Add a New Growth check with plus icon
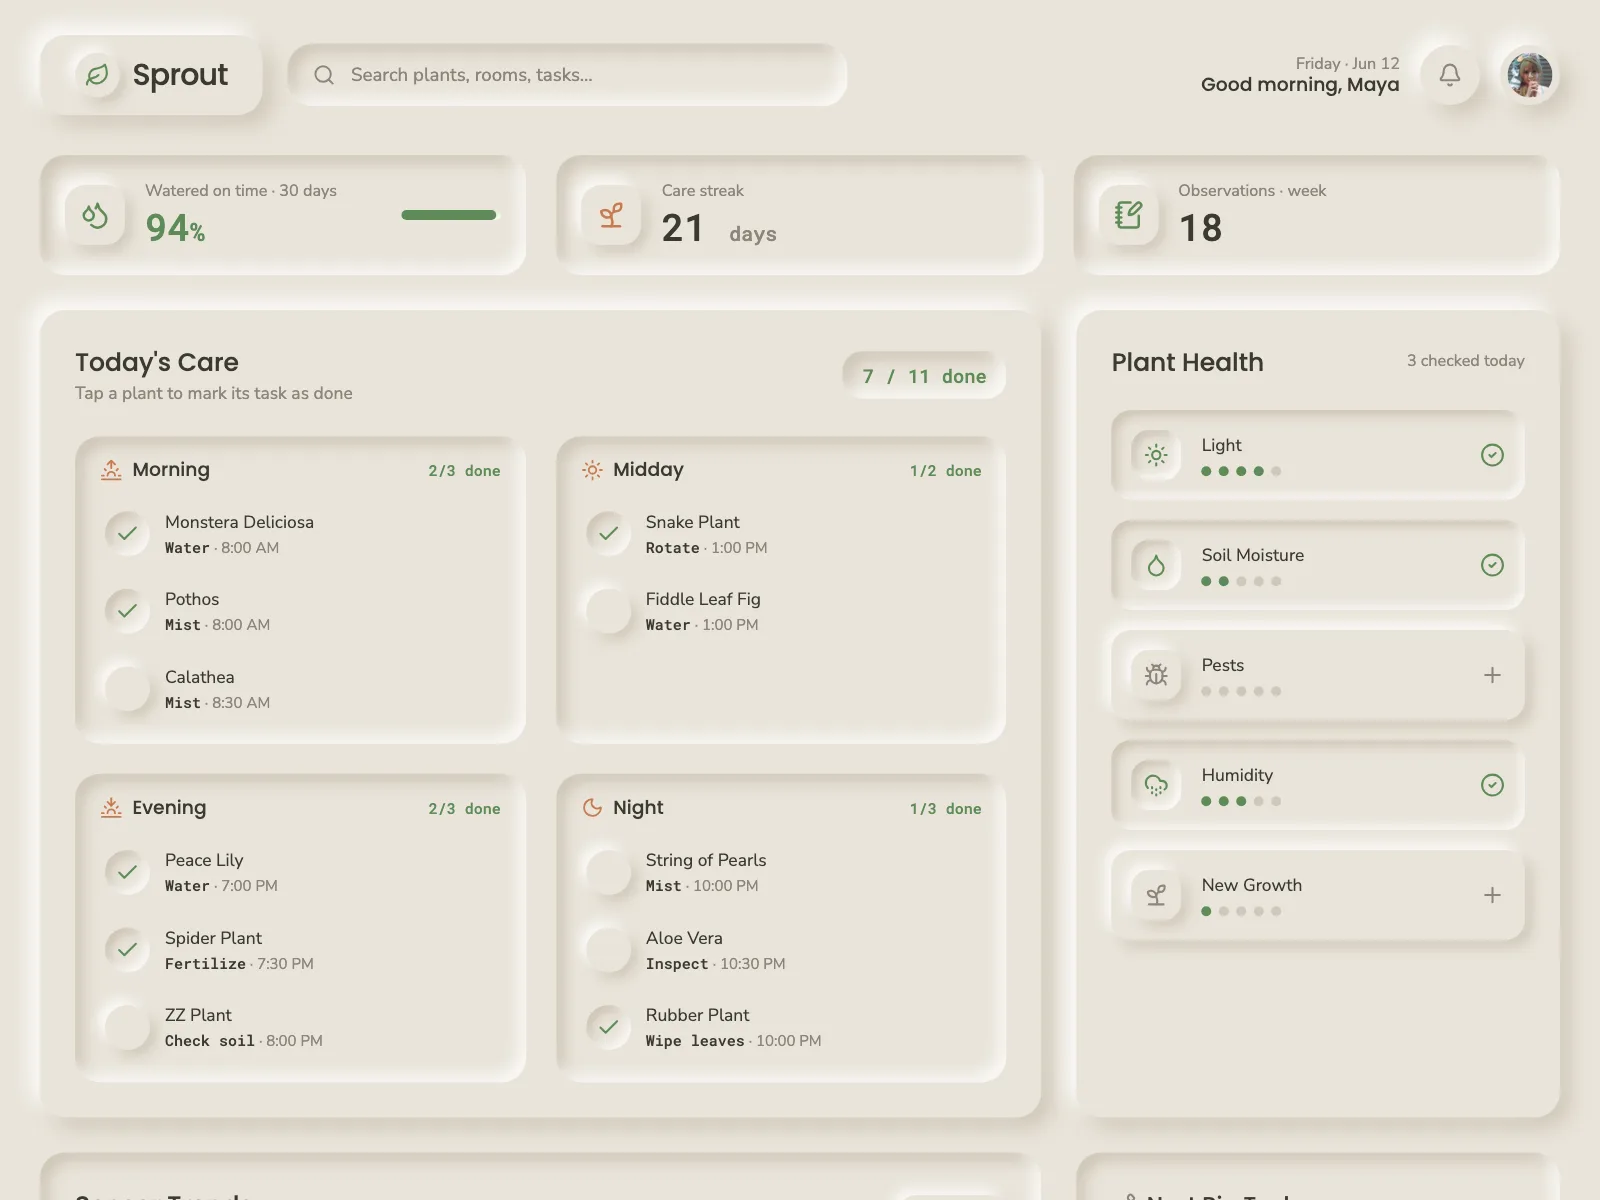 tap(1492, 895)
